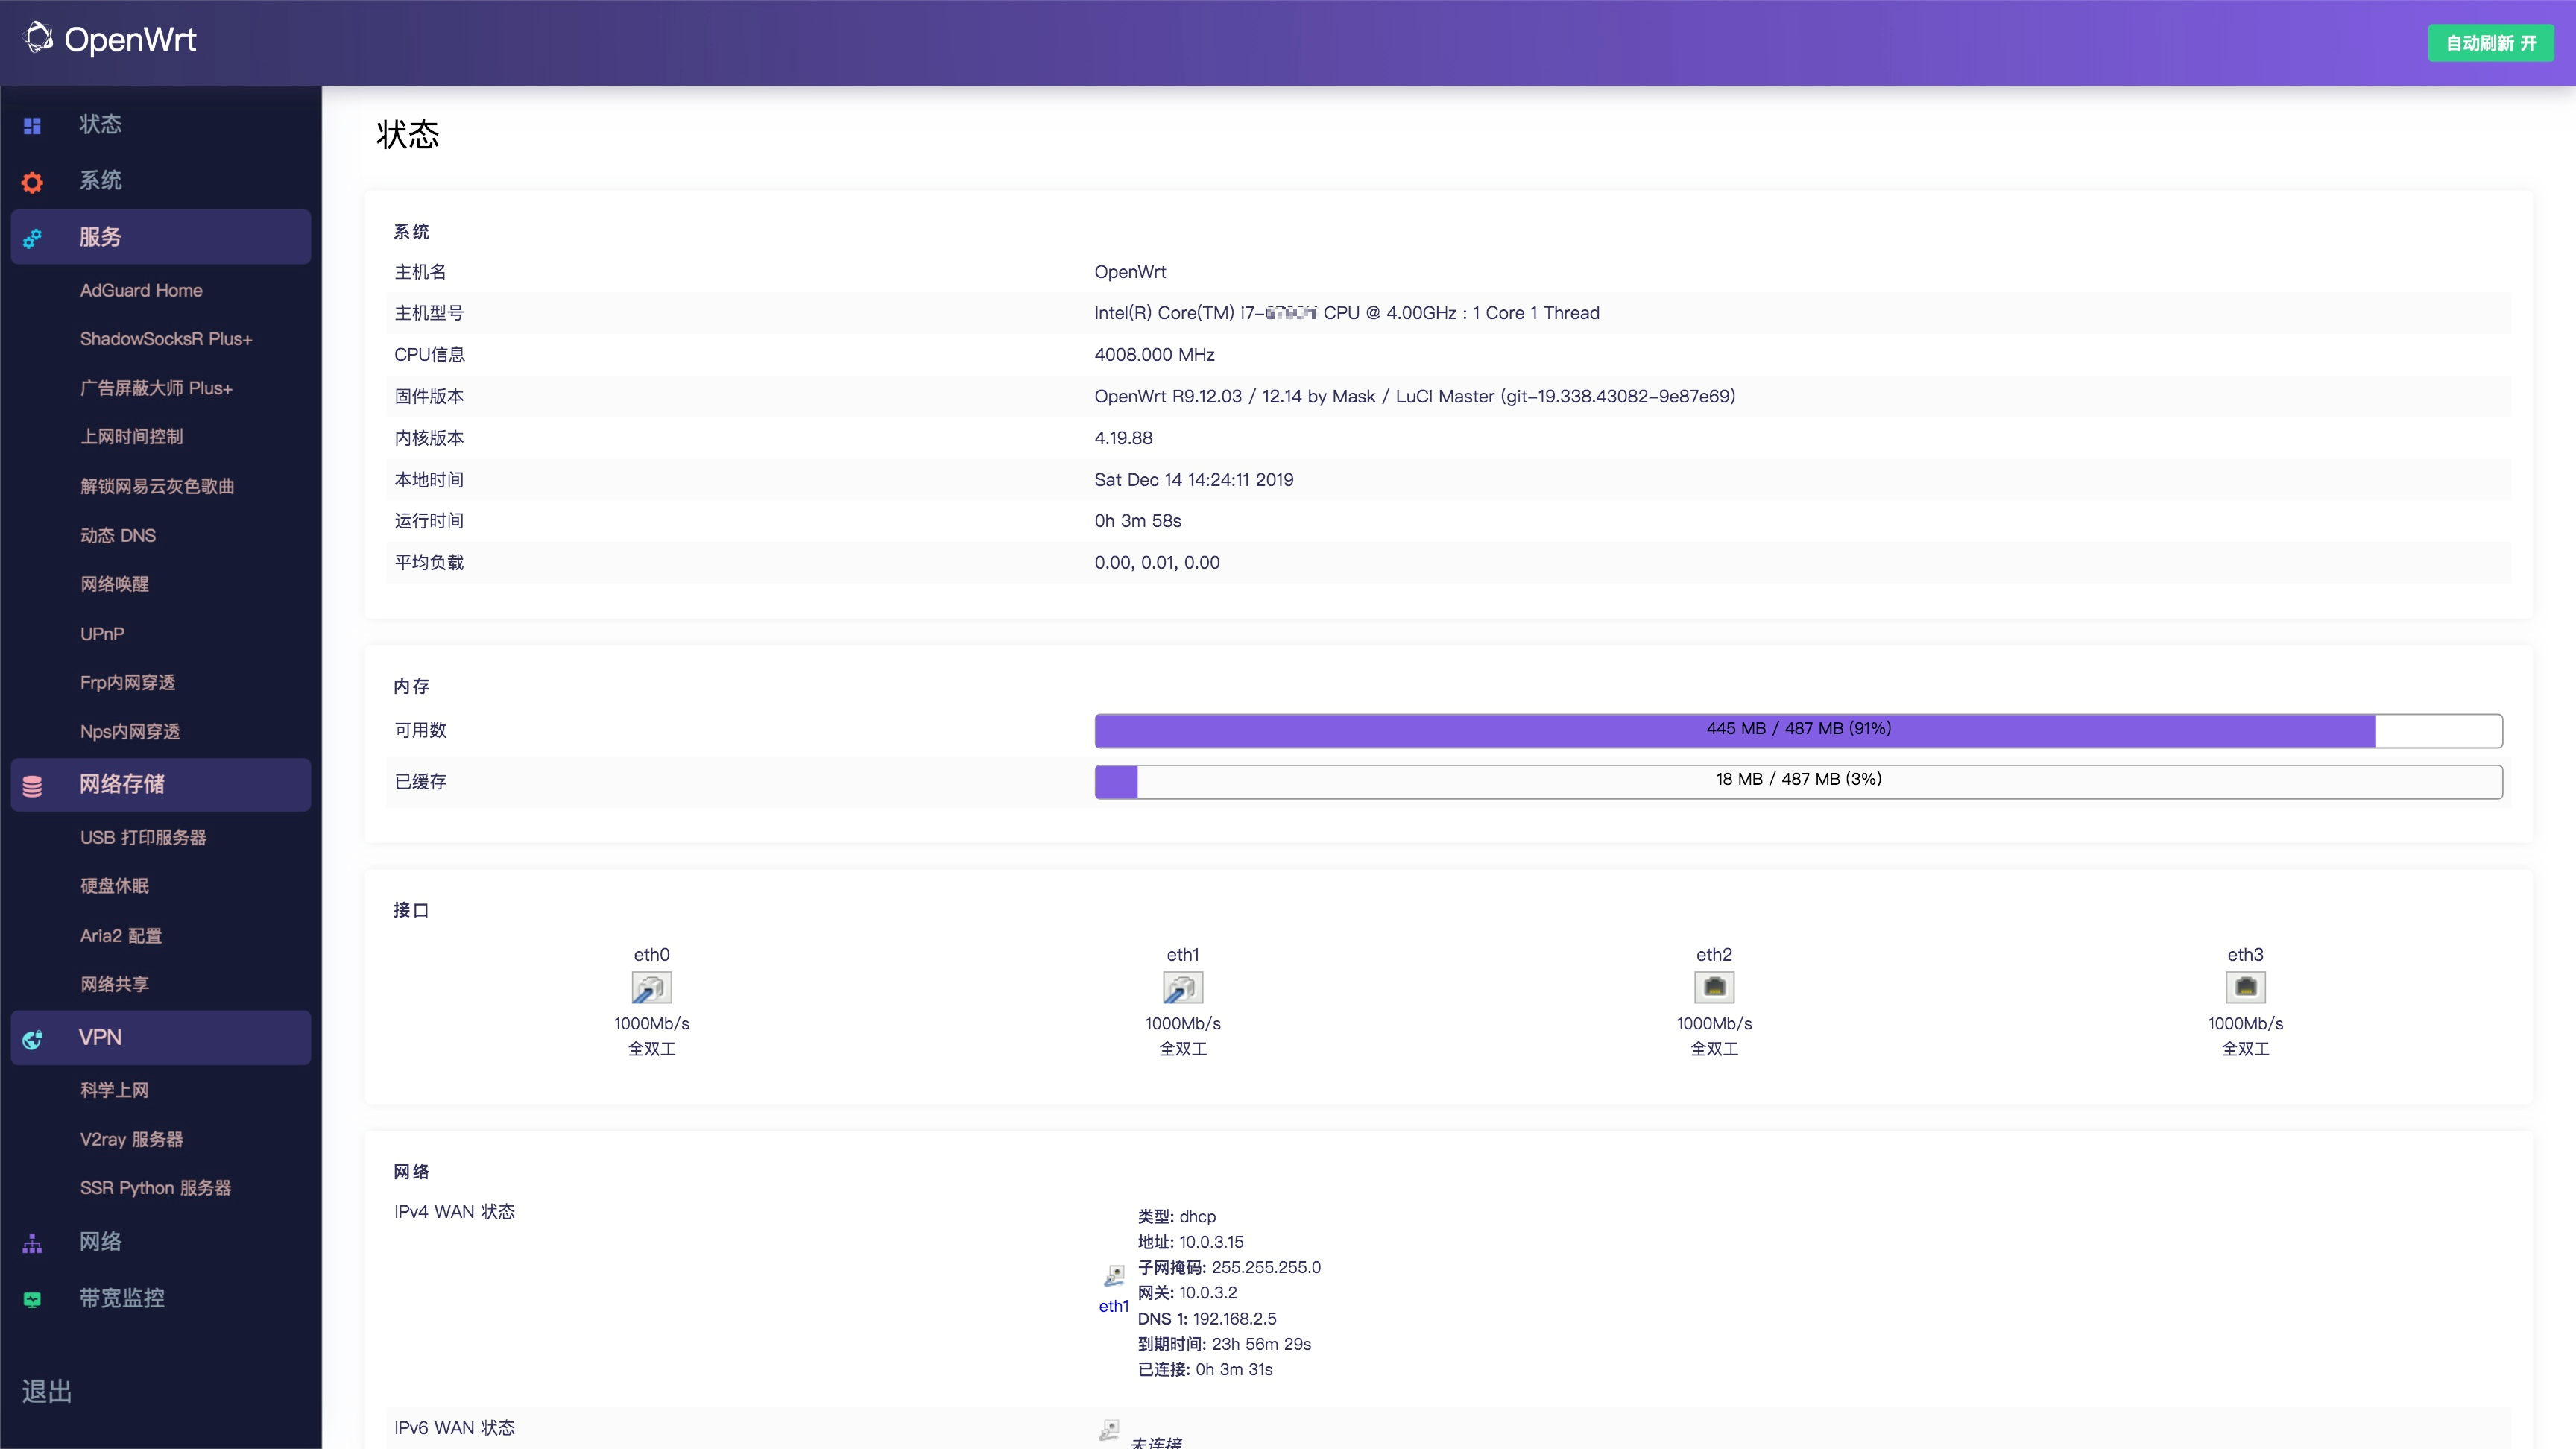Click 退出 to log out

(47, 1391)
